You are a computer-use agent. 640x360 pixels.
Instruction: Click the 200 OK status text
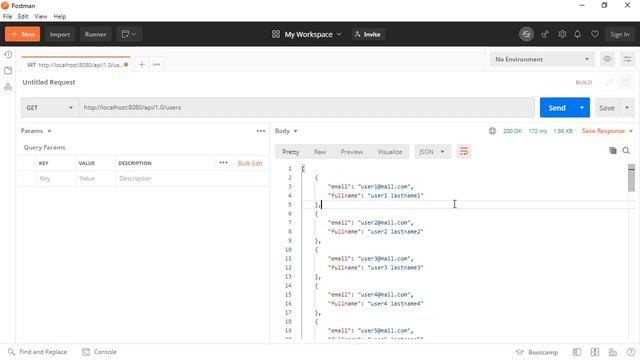[512, 131]
